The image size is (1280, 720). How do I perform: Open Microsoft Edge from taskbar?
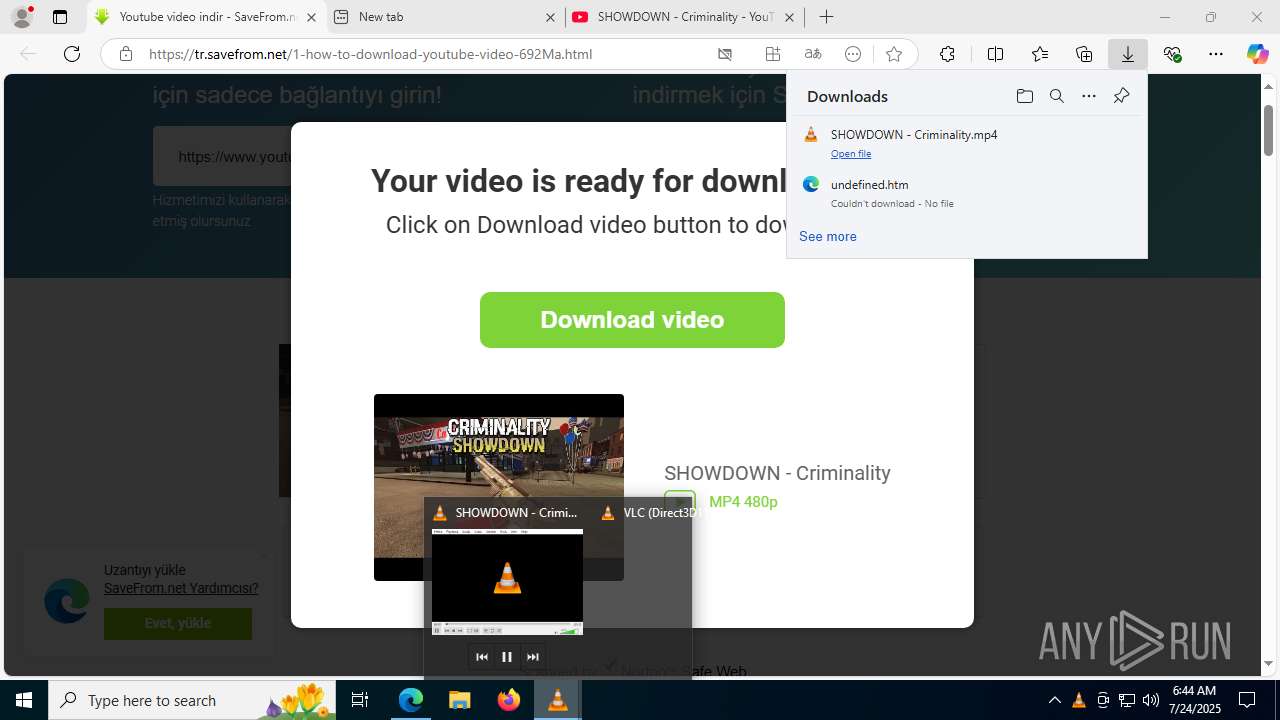pyautogui.click(x=411, y=700)
